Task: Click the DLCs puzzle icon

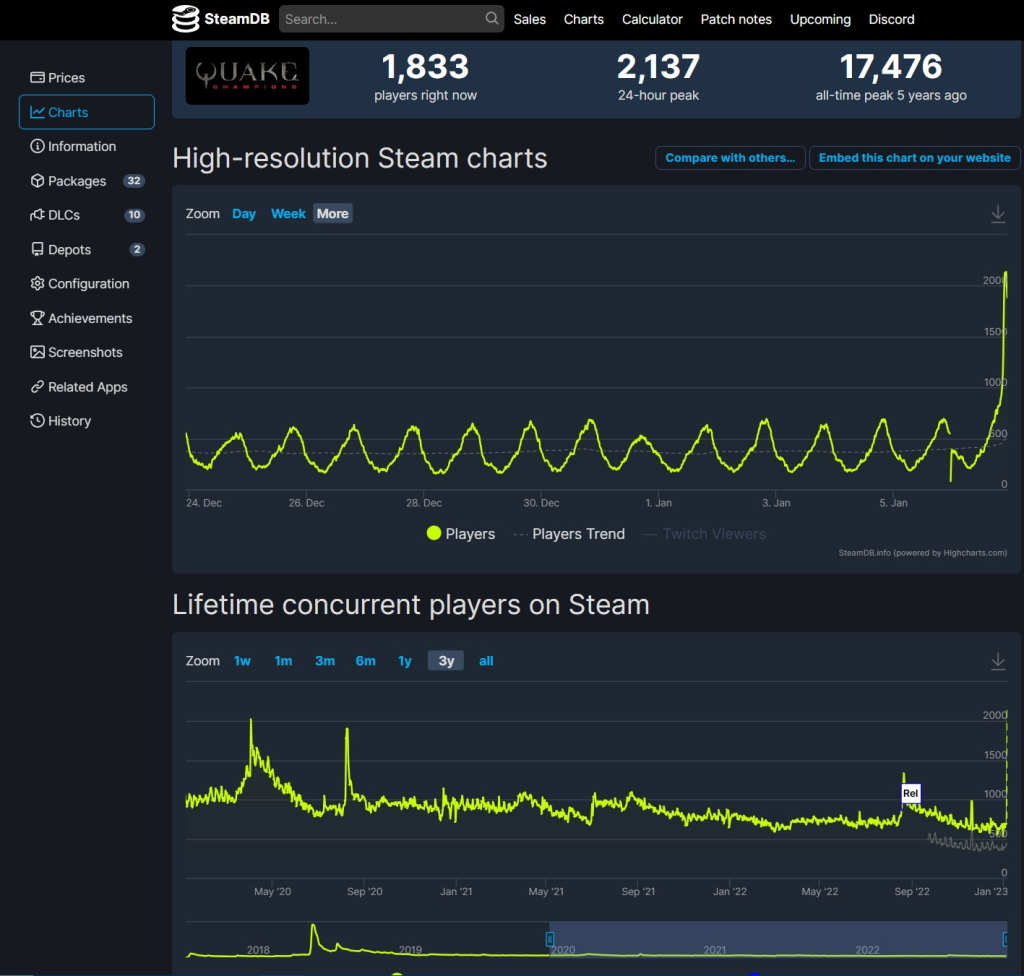Action: (37, 215)
